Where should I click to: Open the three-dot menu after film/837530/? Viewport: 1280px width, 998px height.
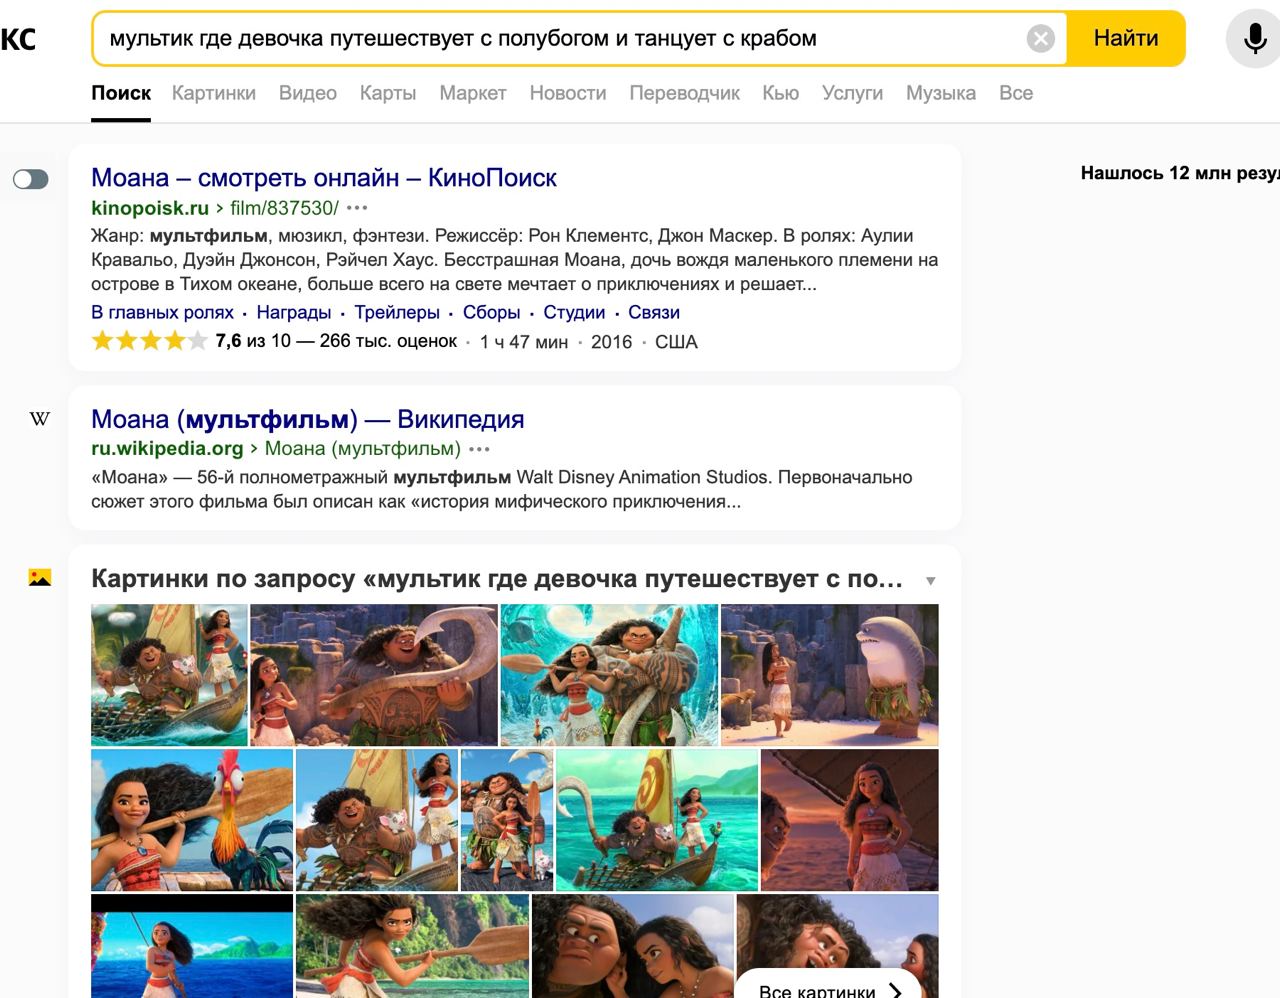coord(357,208)
